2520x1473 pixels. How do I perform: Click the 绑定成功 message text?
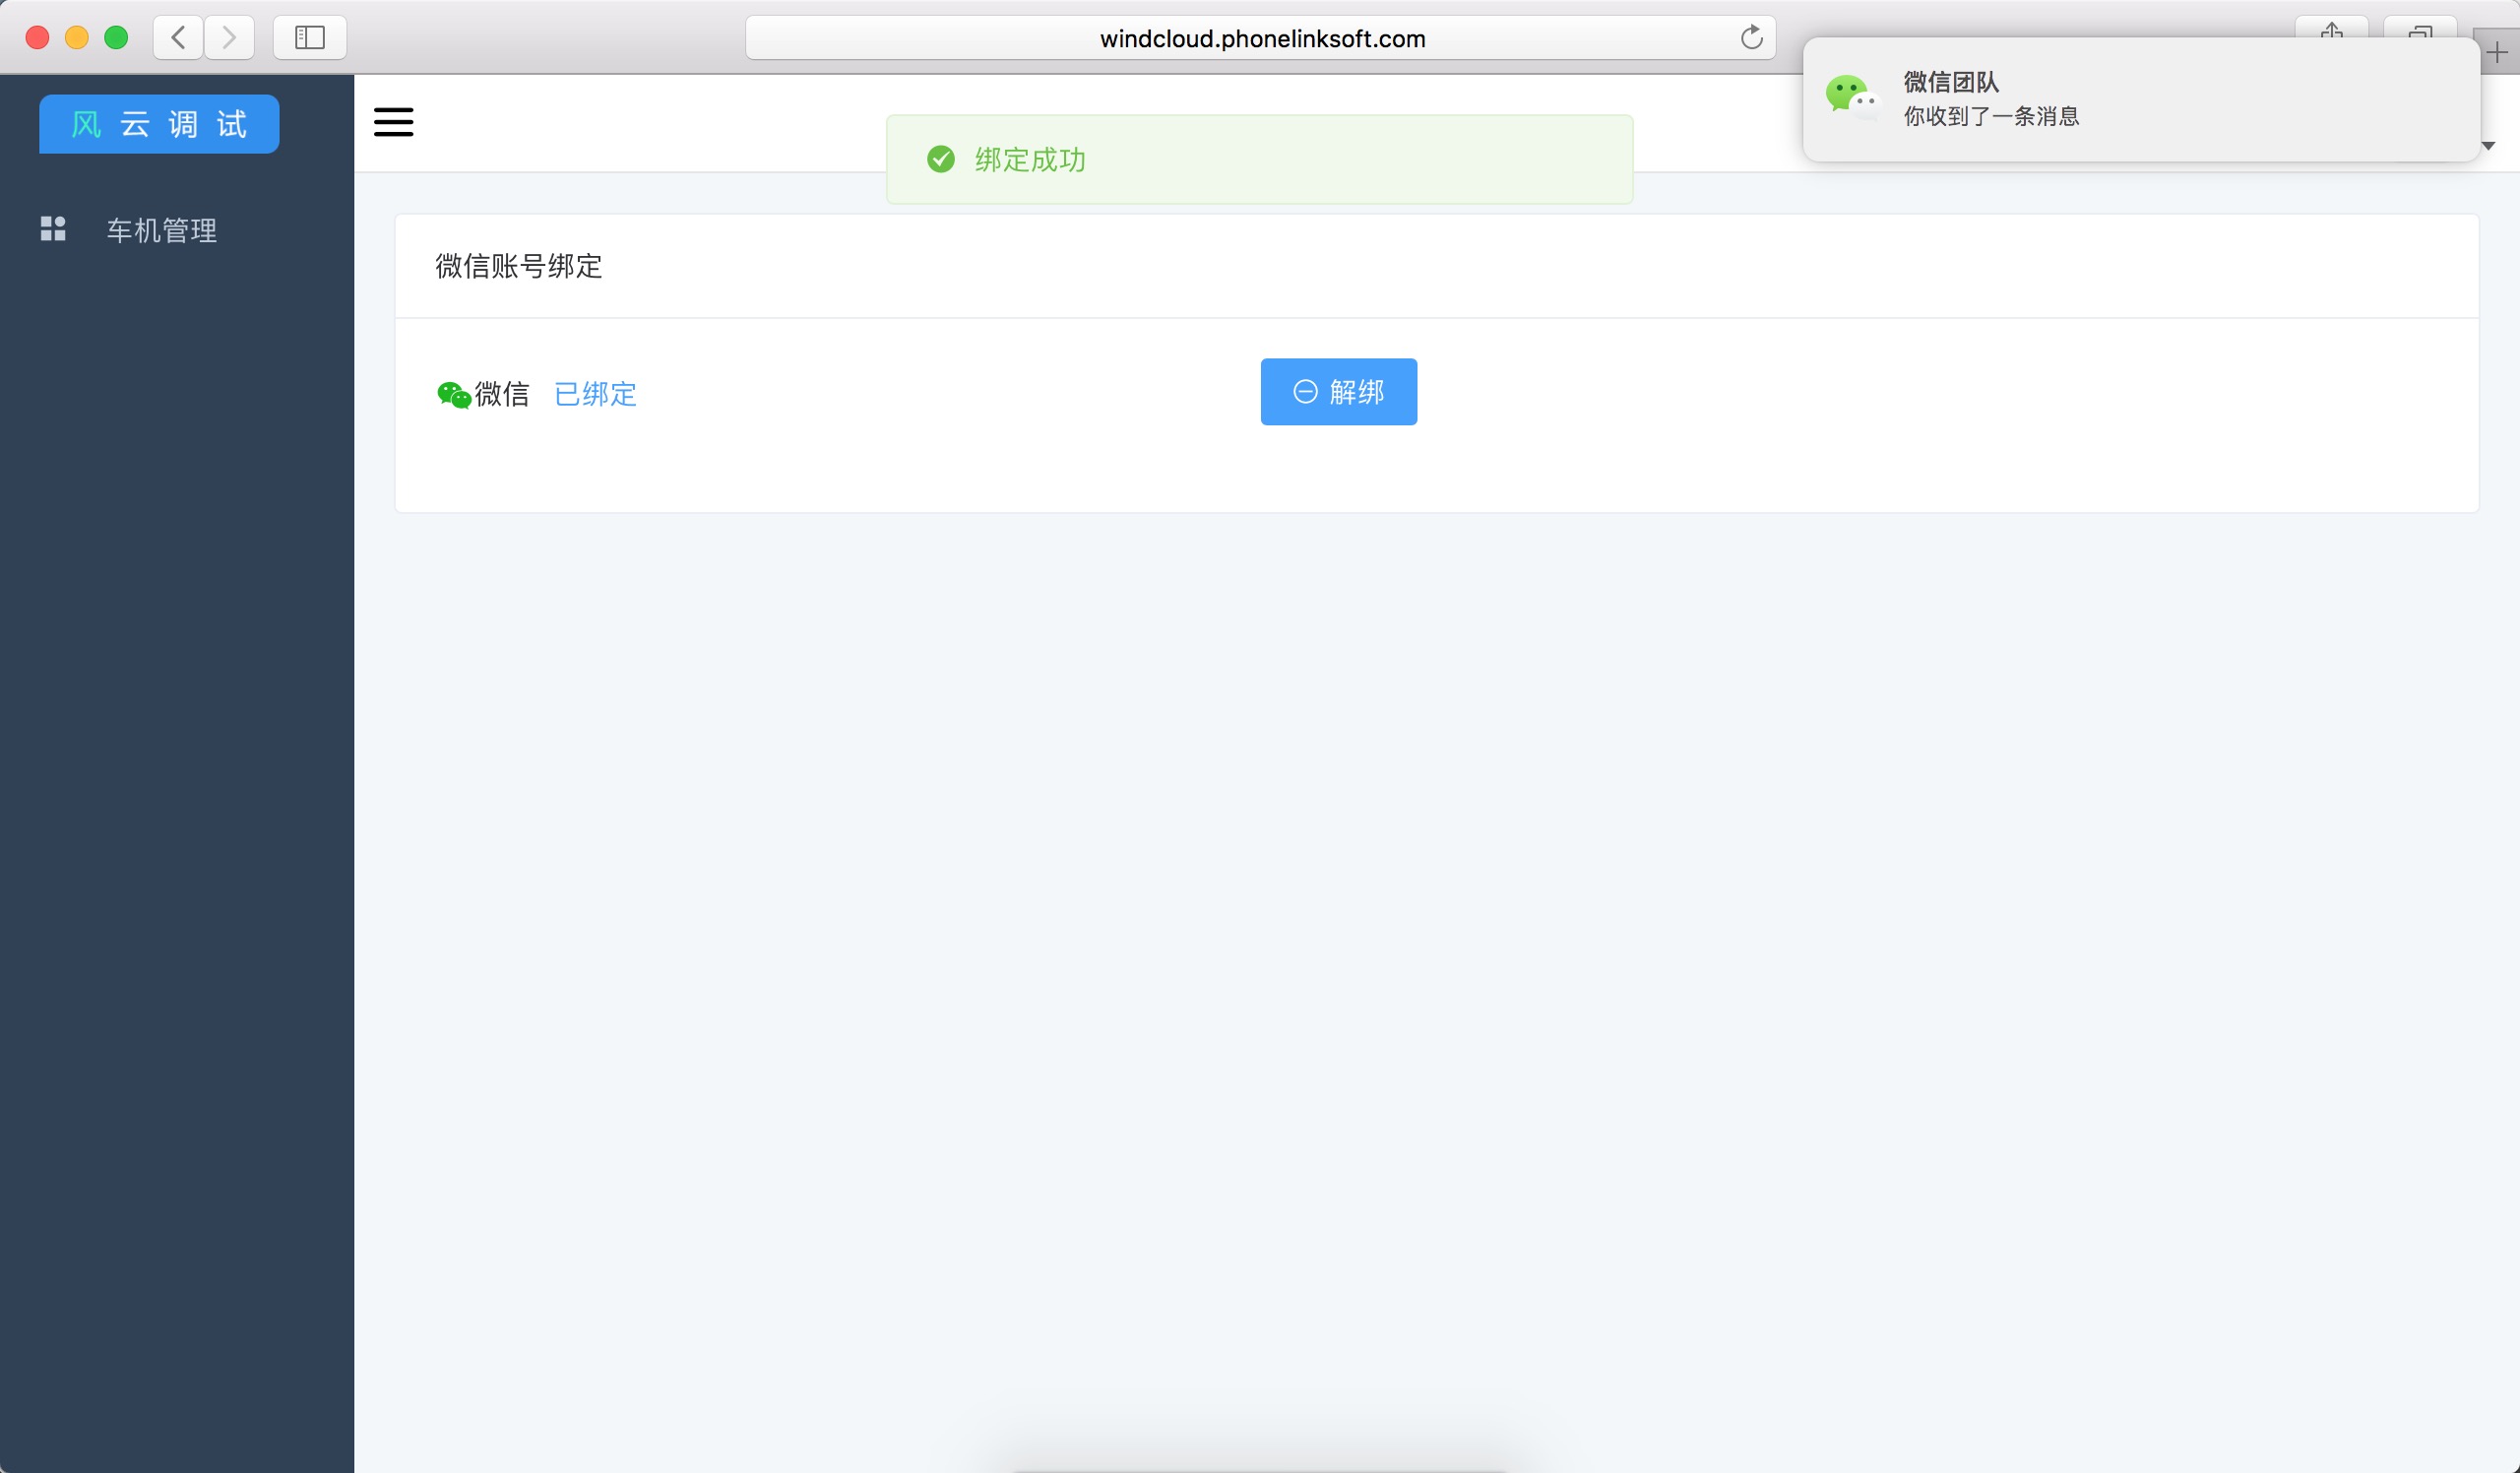point(1030,160)
